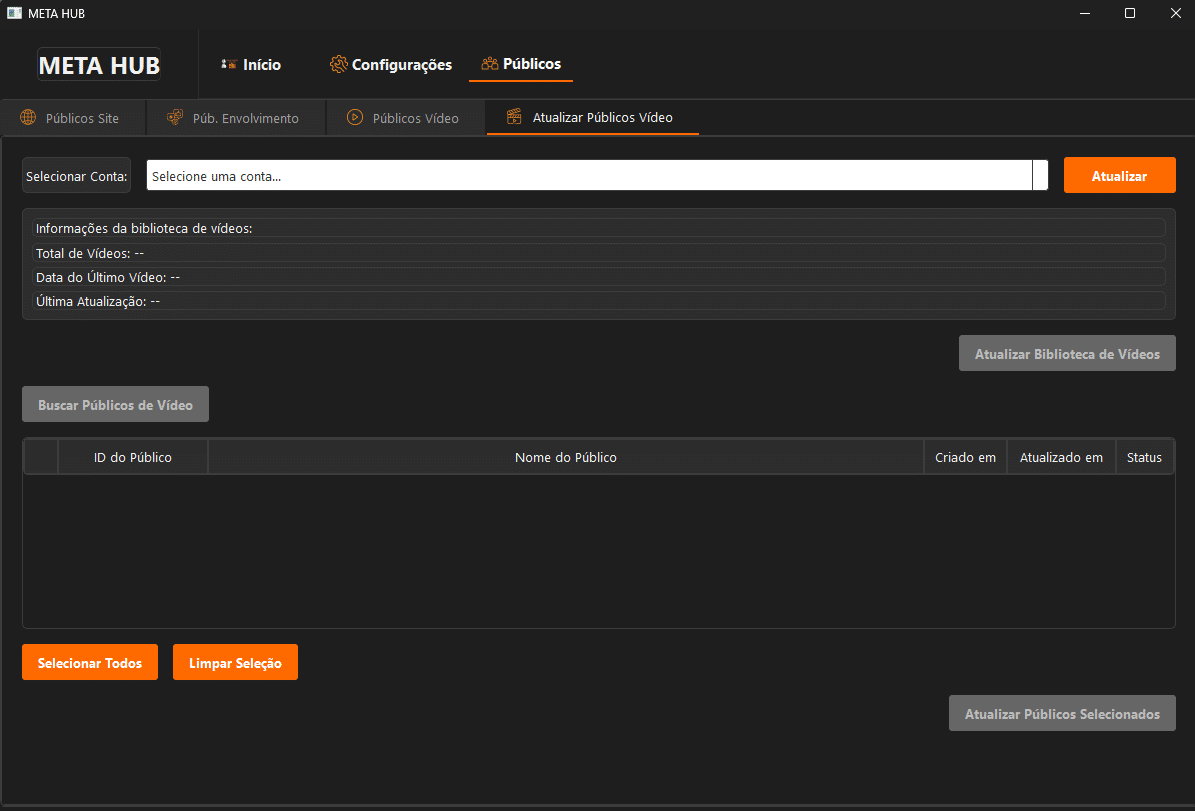Image resolution: width=1195 pixels, height=811 pixels.
Task: Click the Selecione uma conta combo box field
Action: click(598, 175)
